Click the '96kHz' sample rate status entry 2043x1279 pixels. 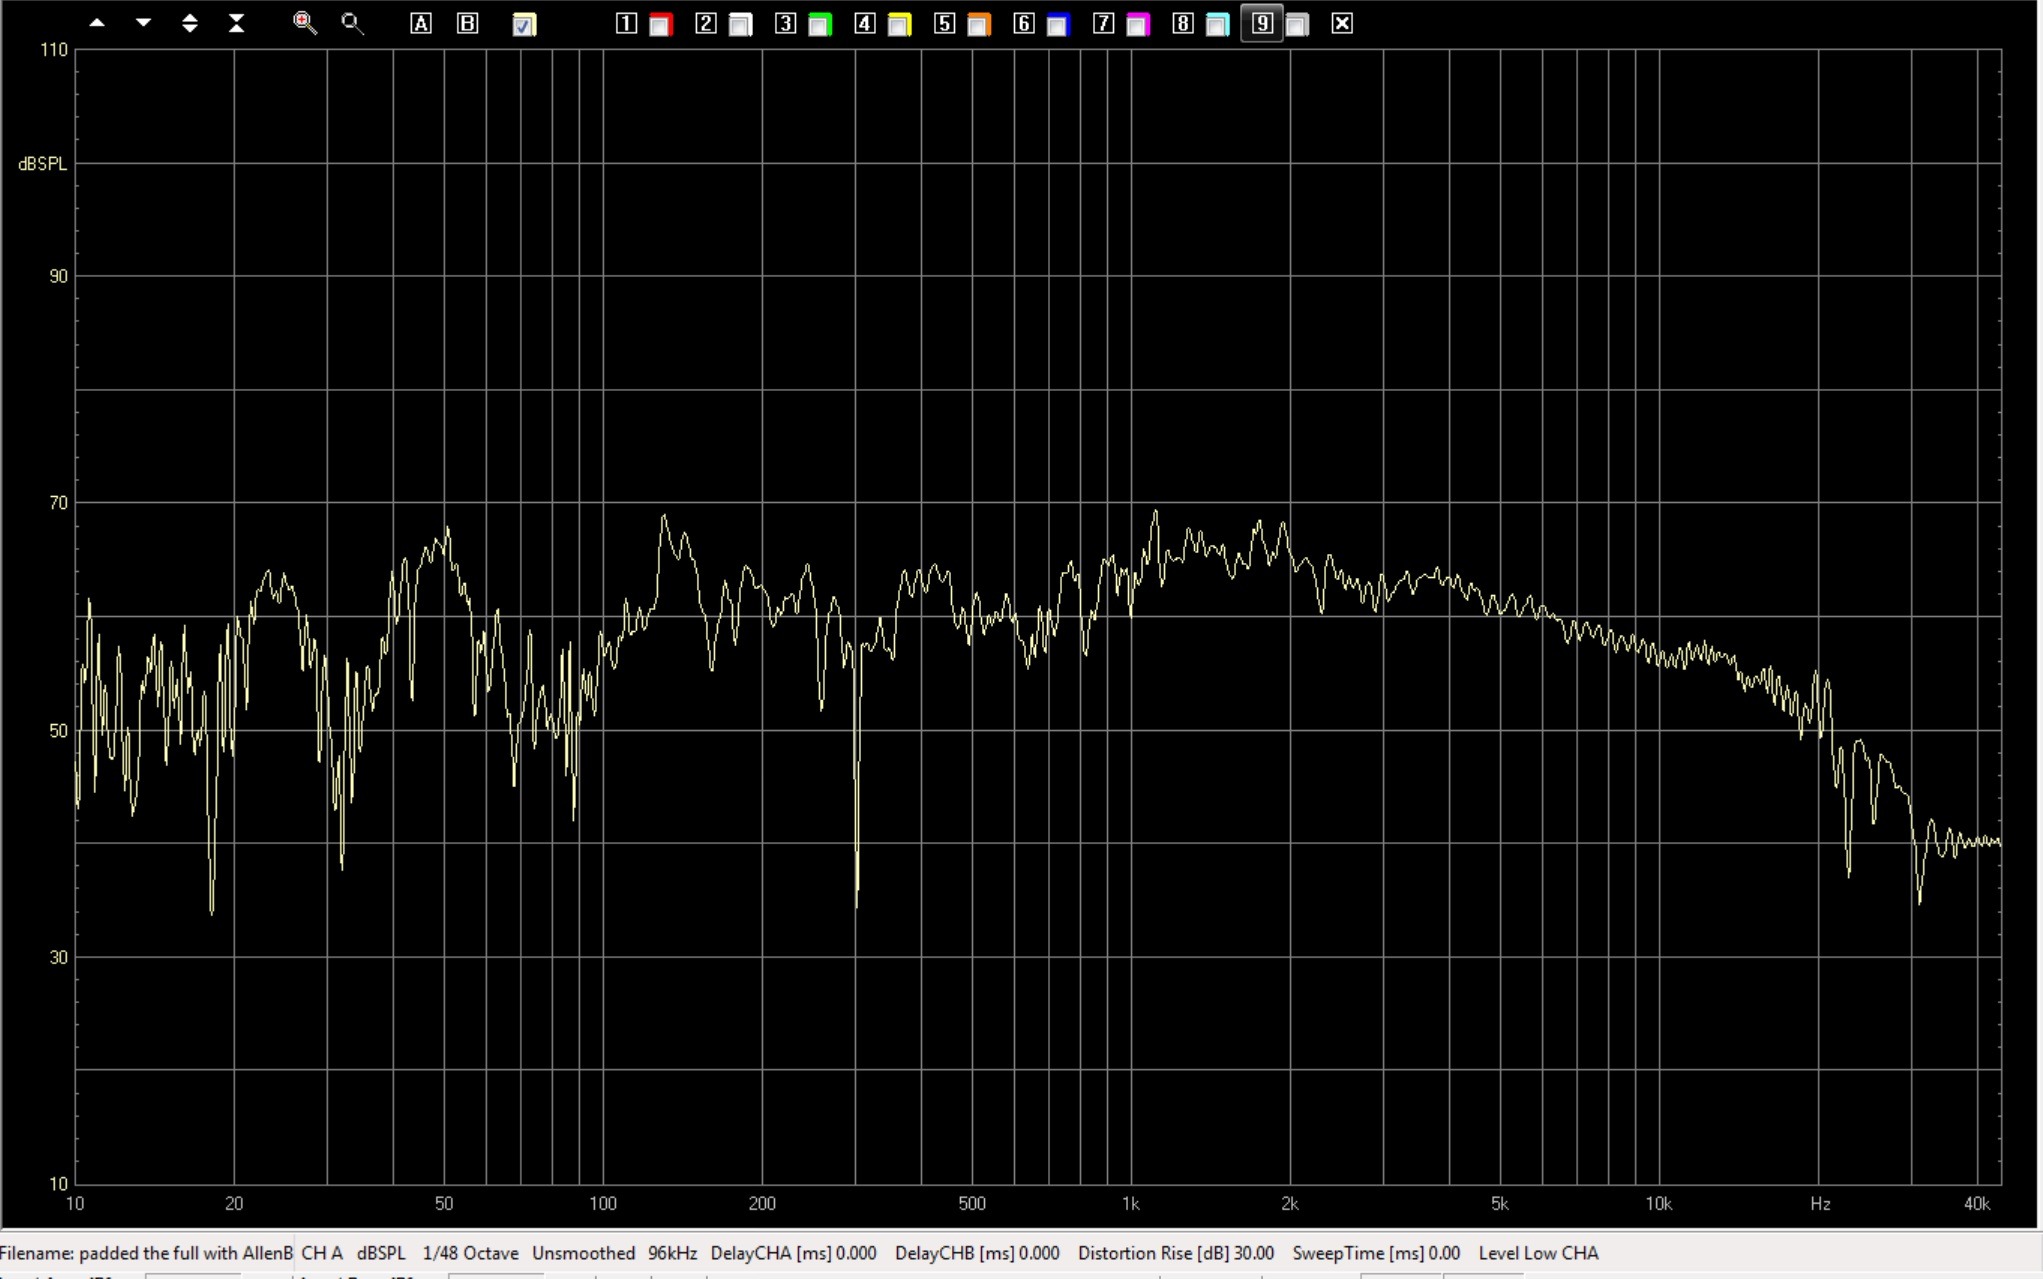673,1253
